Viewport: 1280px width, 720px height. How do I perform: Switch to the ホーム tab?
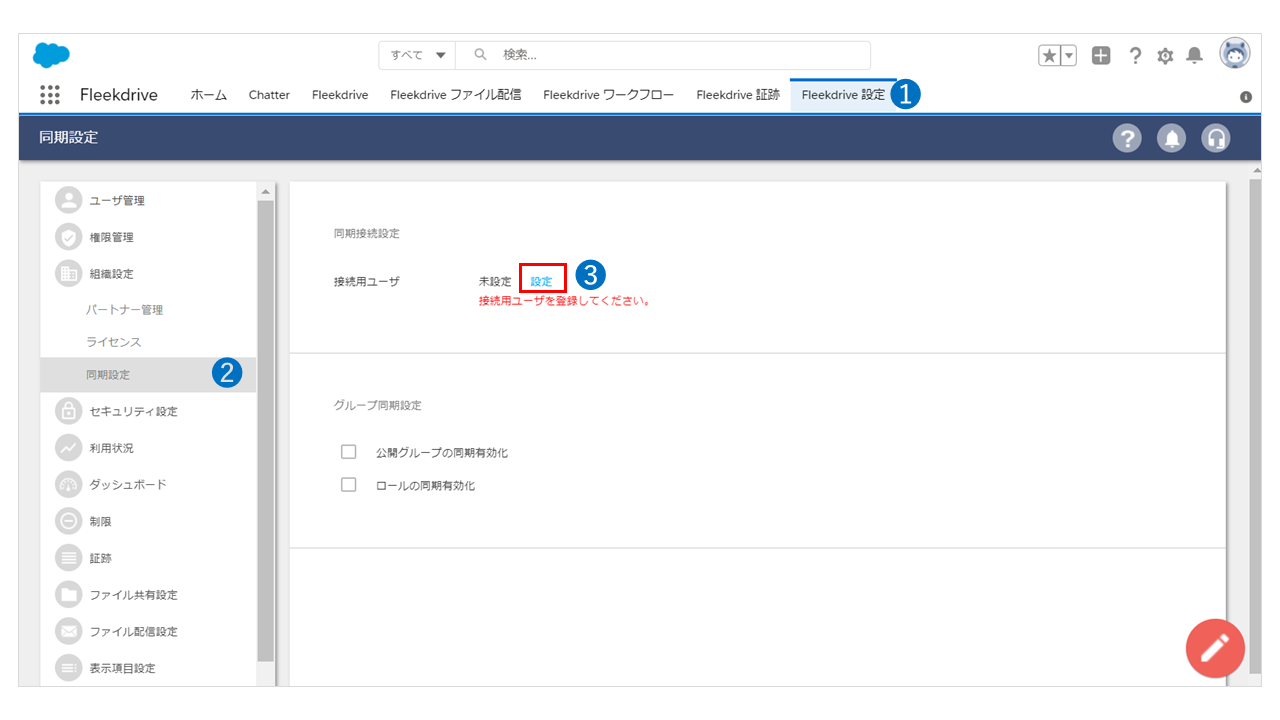point(209,95)
